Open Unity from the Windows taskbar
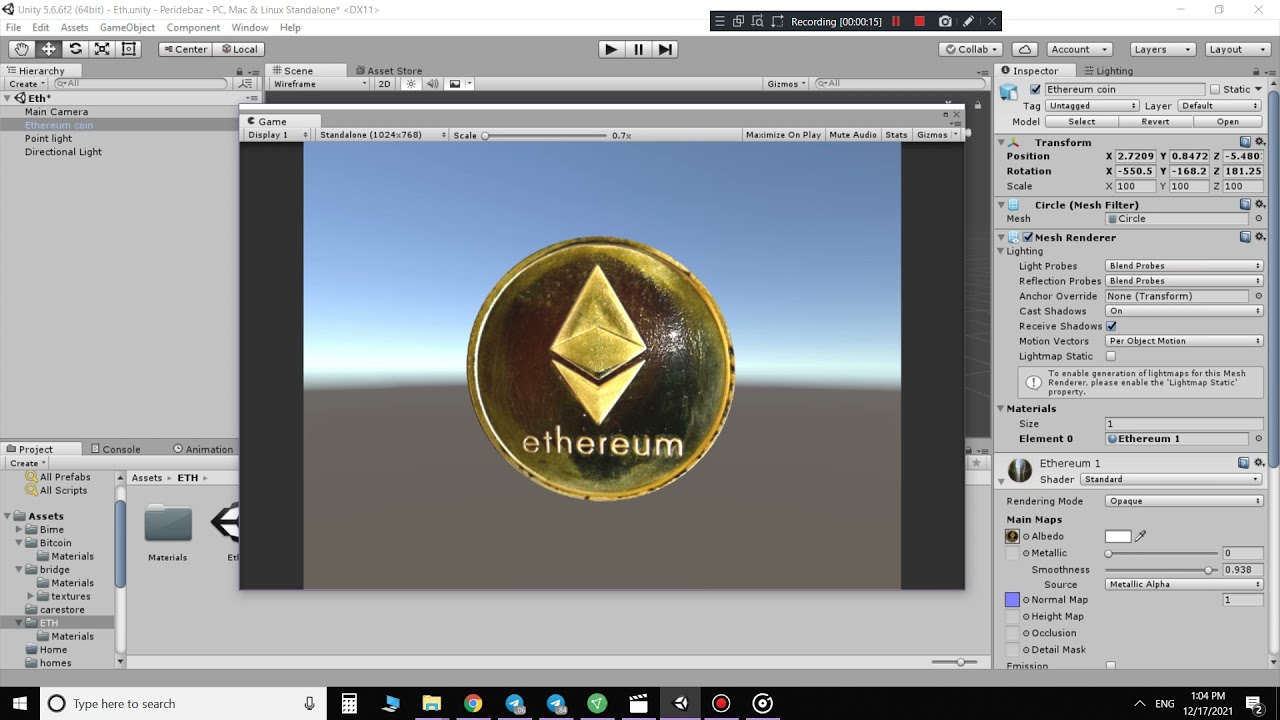This screenshot has height=720, width=1280. [x=681, y=704]
